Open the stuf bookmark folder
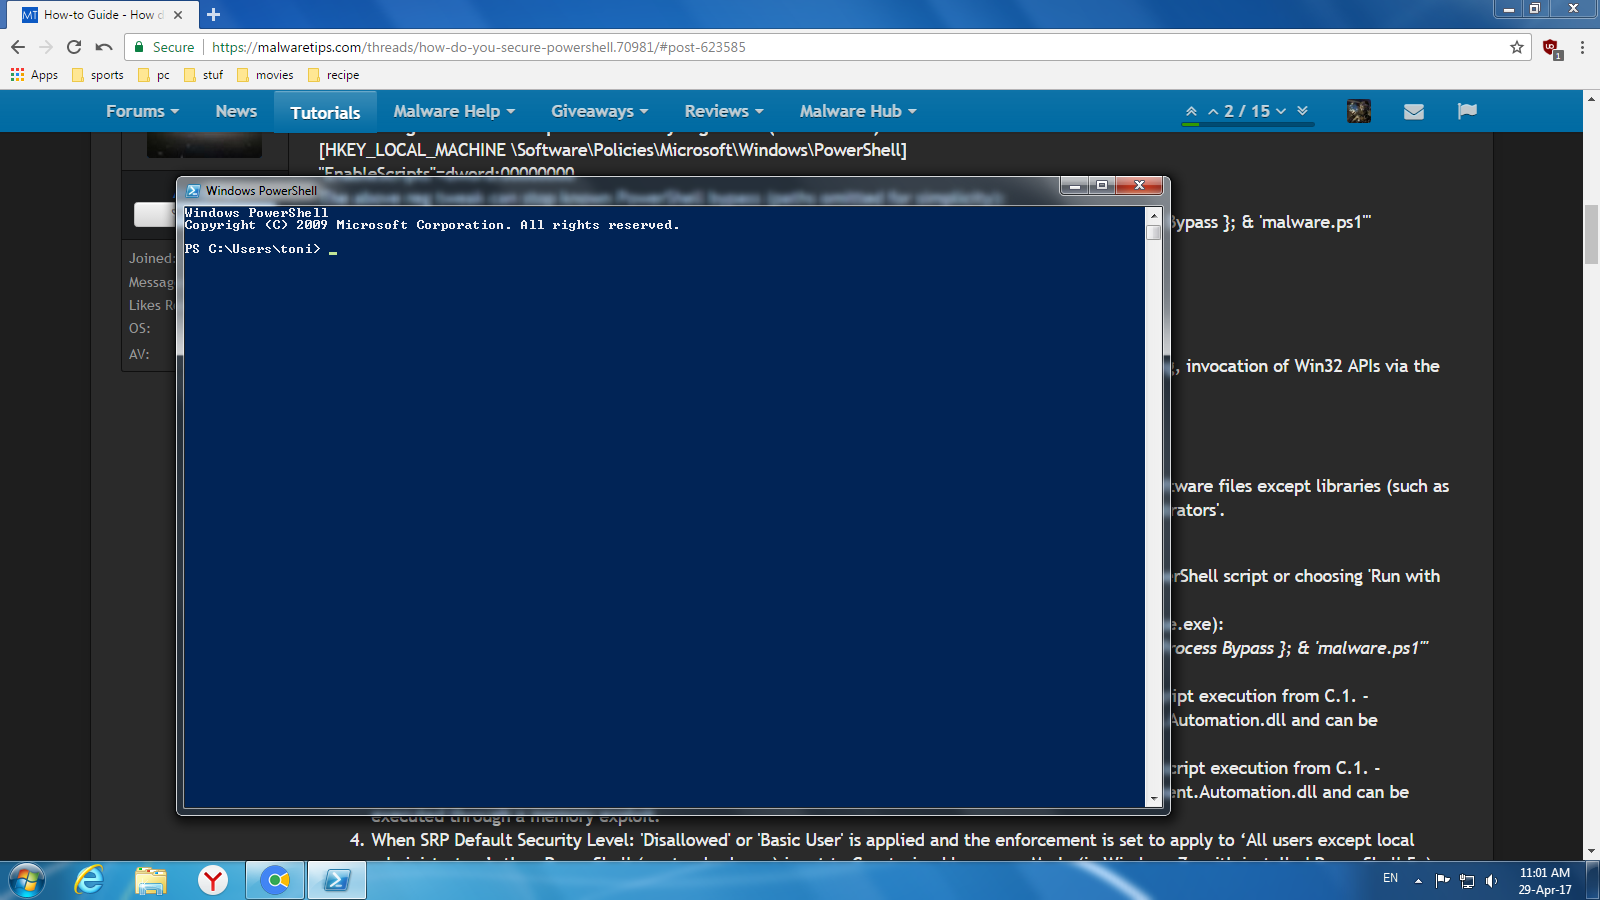The image size is (1600, 900). click(x=204, y=75)
